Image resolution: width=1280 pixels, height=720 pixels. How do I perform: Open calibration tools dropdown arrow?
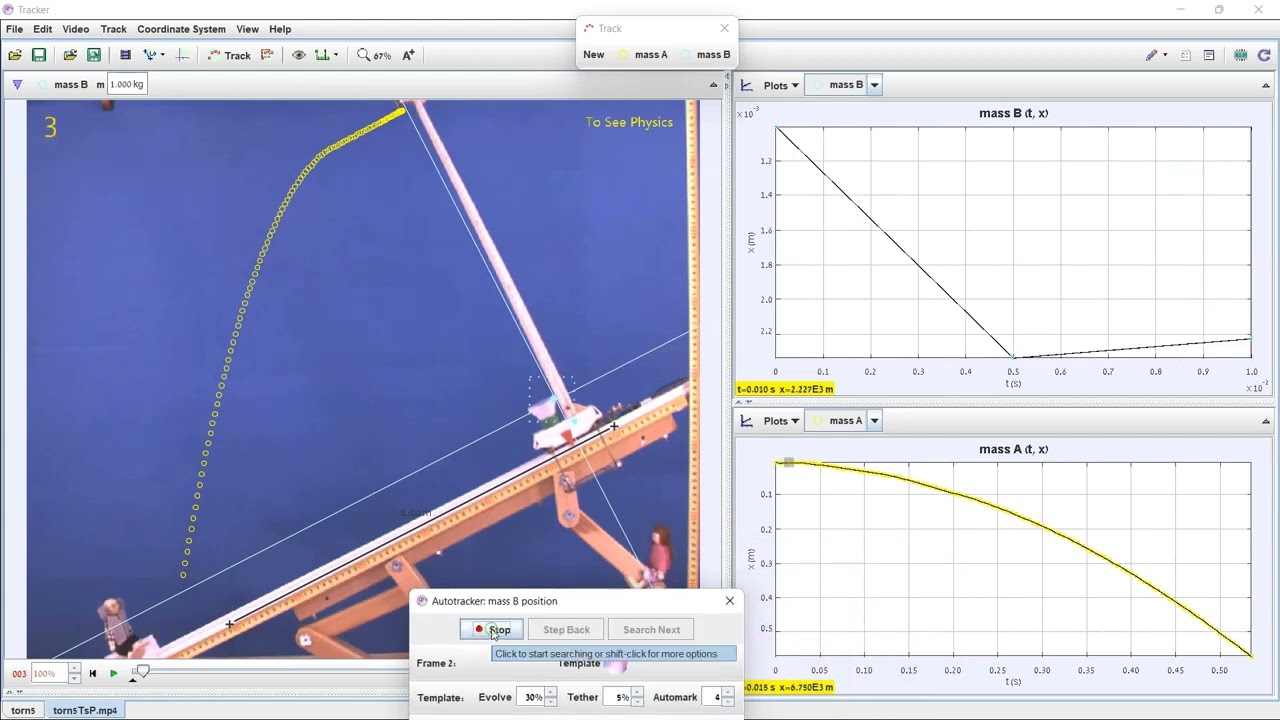(x=162, y=55)
